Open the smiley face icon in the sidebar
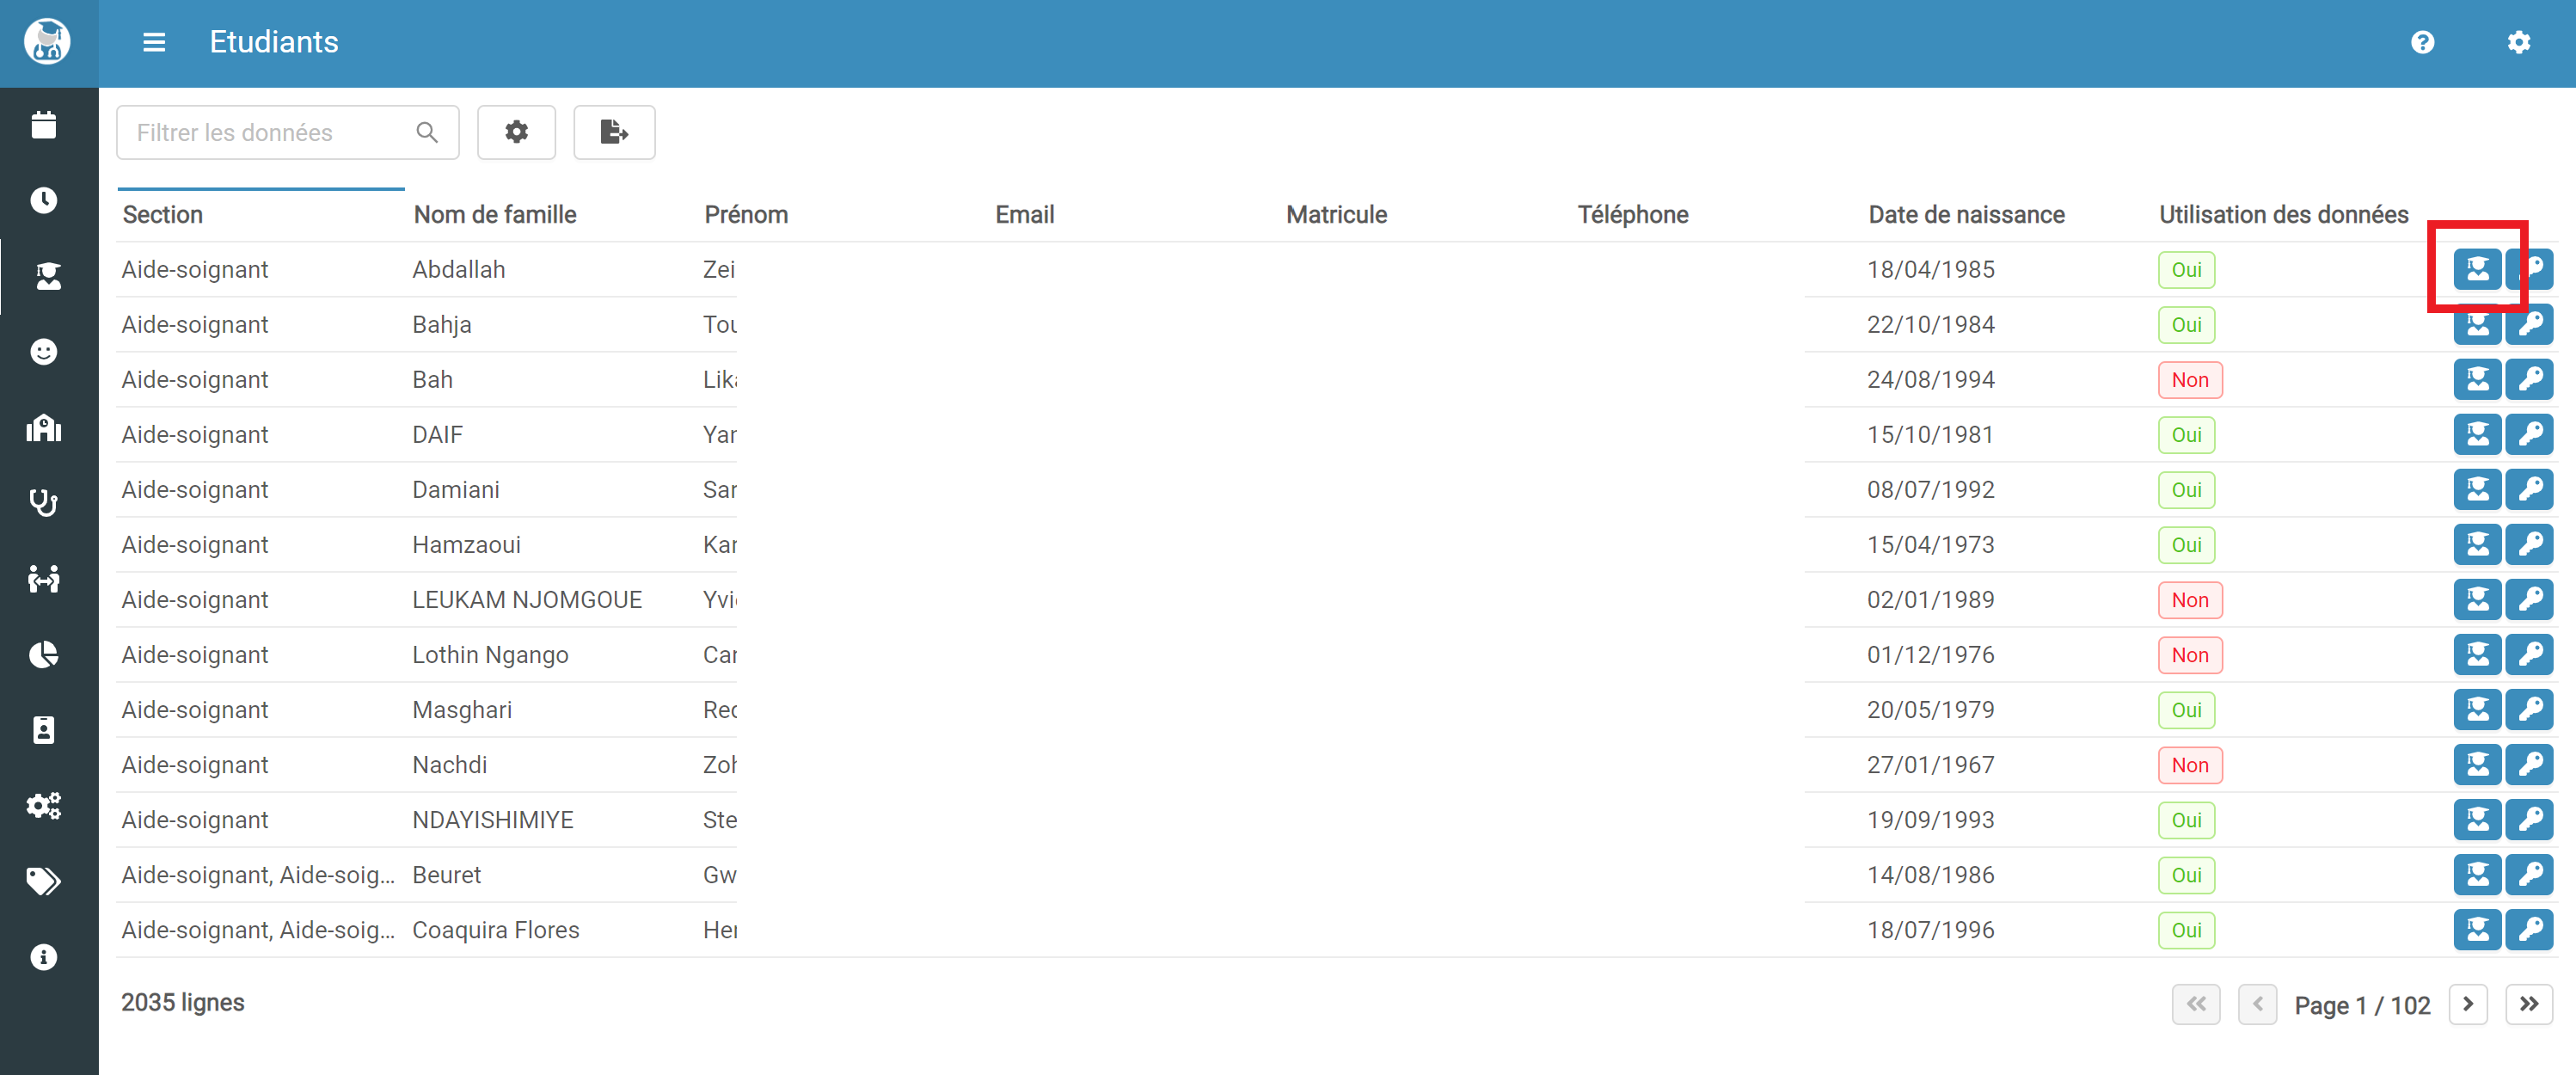Viewport: 2576px width, 1075px height. pos(44,352)
